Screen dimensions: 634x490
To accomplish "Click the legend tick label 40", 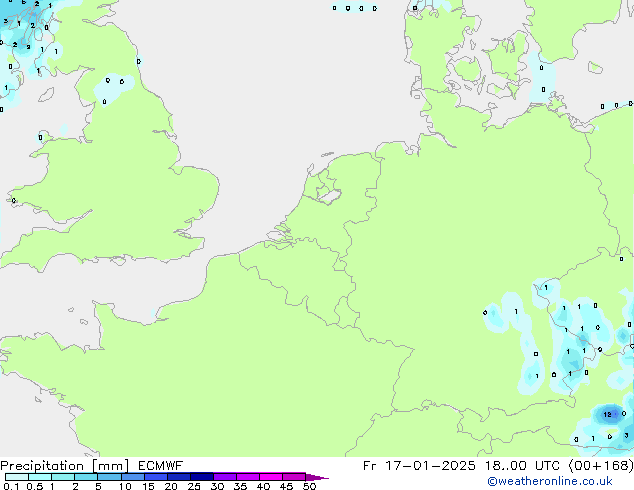I will pyautogui.click(x=263, y=486).
